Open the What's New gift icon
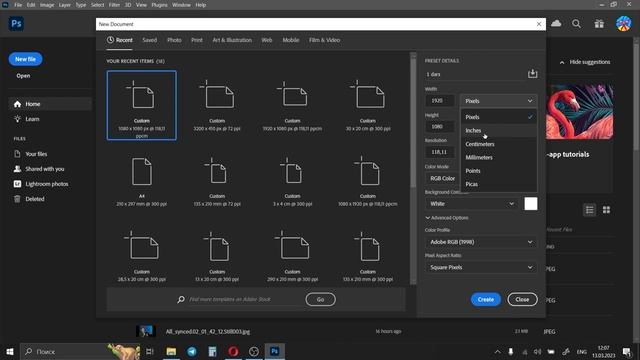The height and width of the screenshot is (360, 640). [599, 24]
